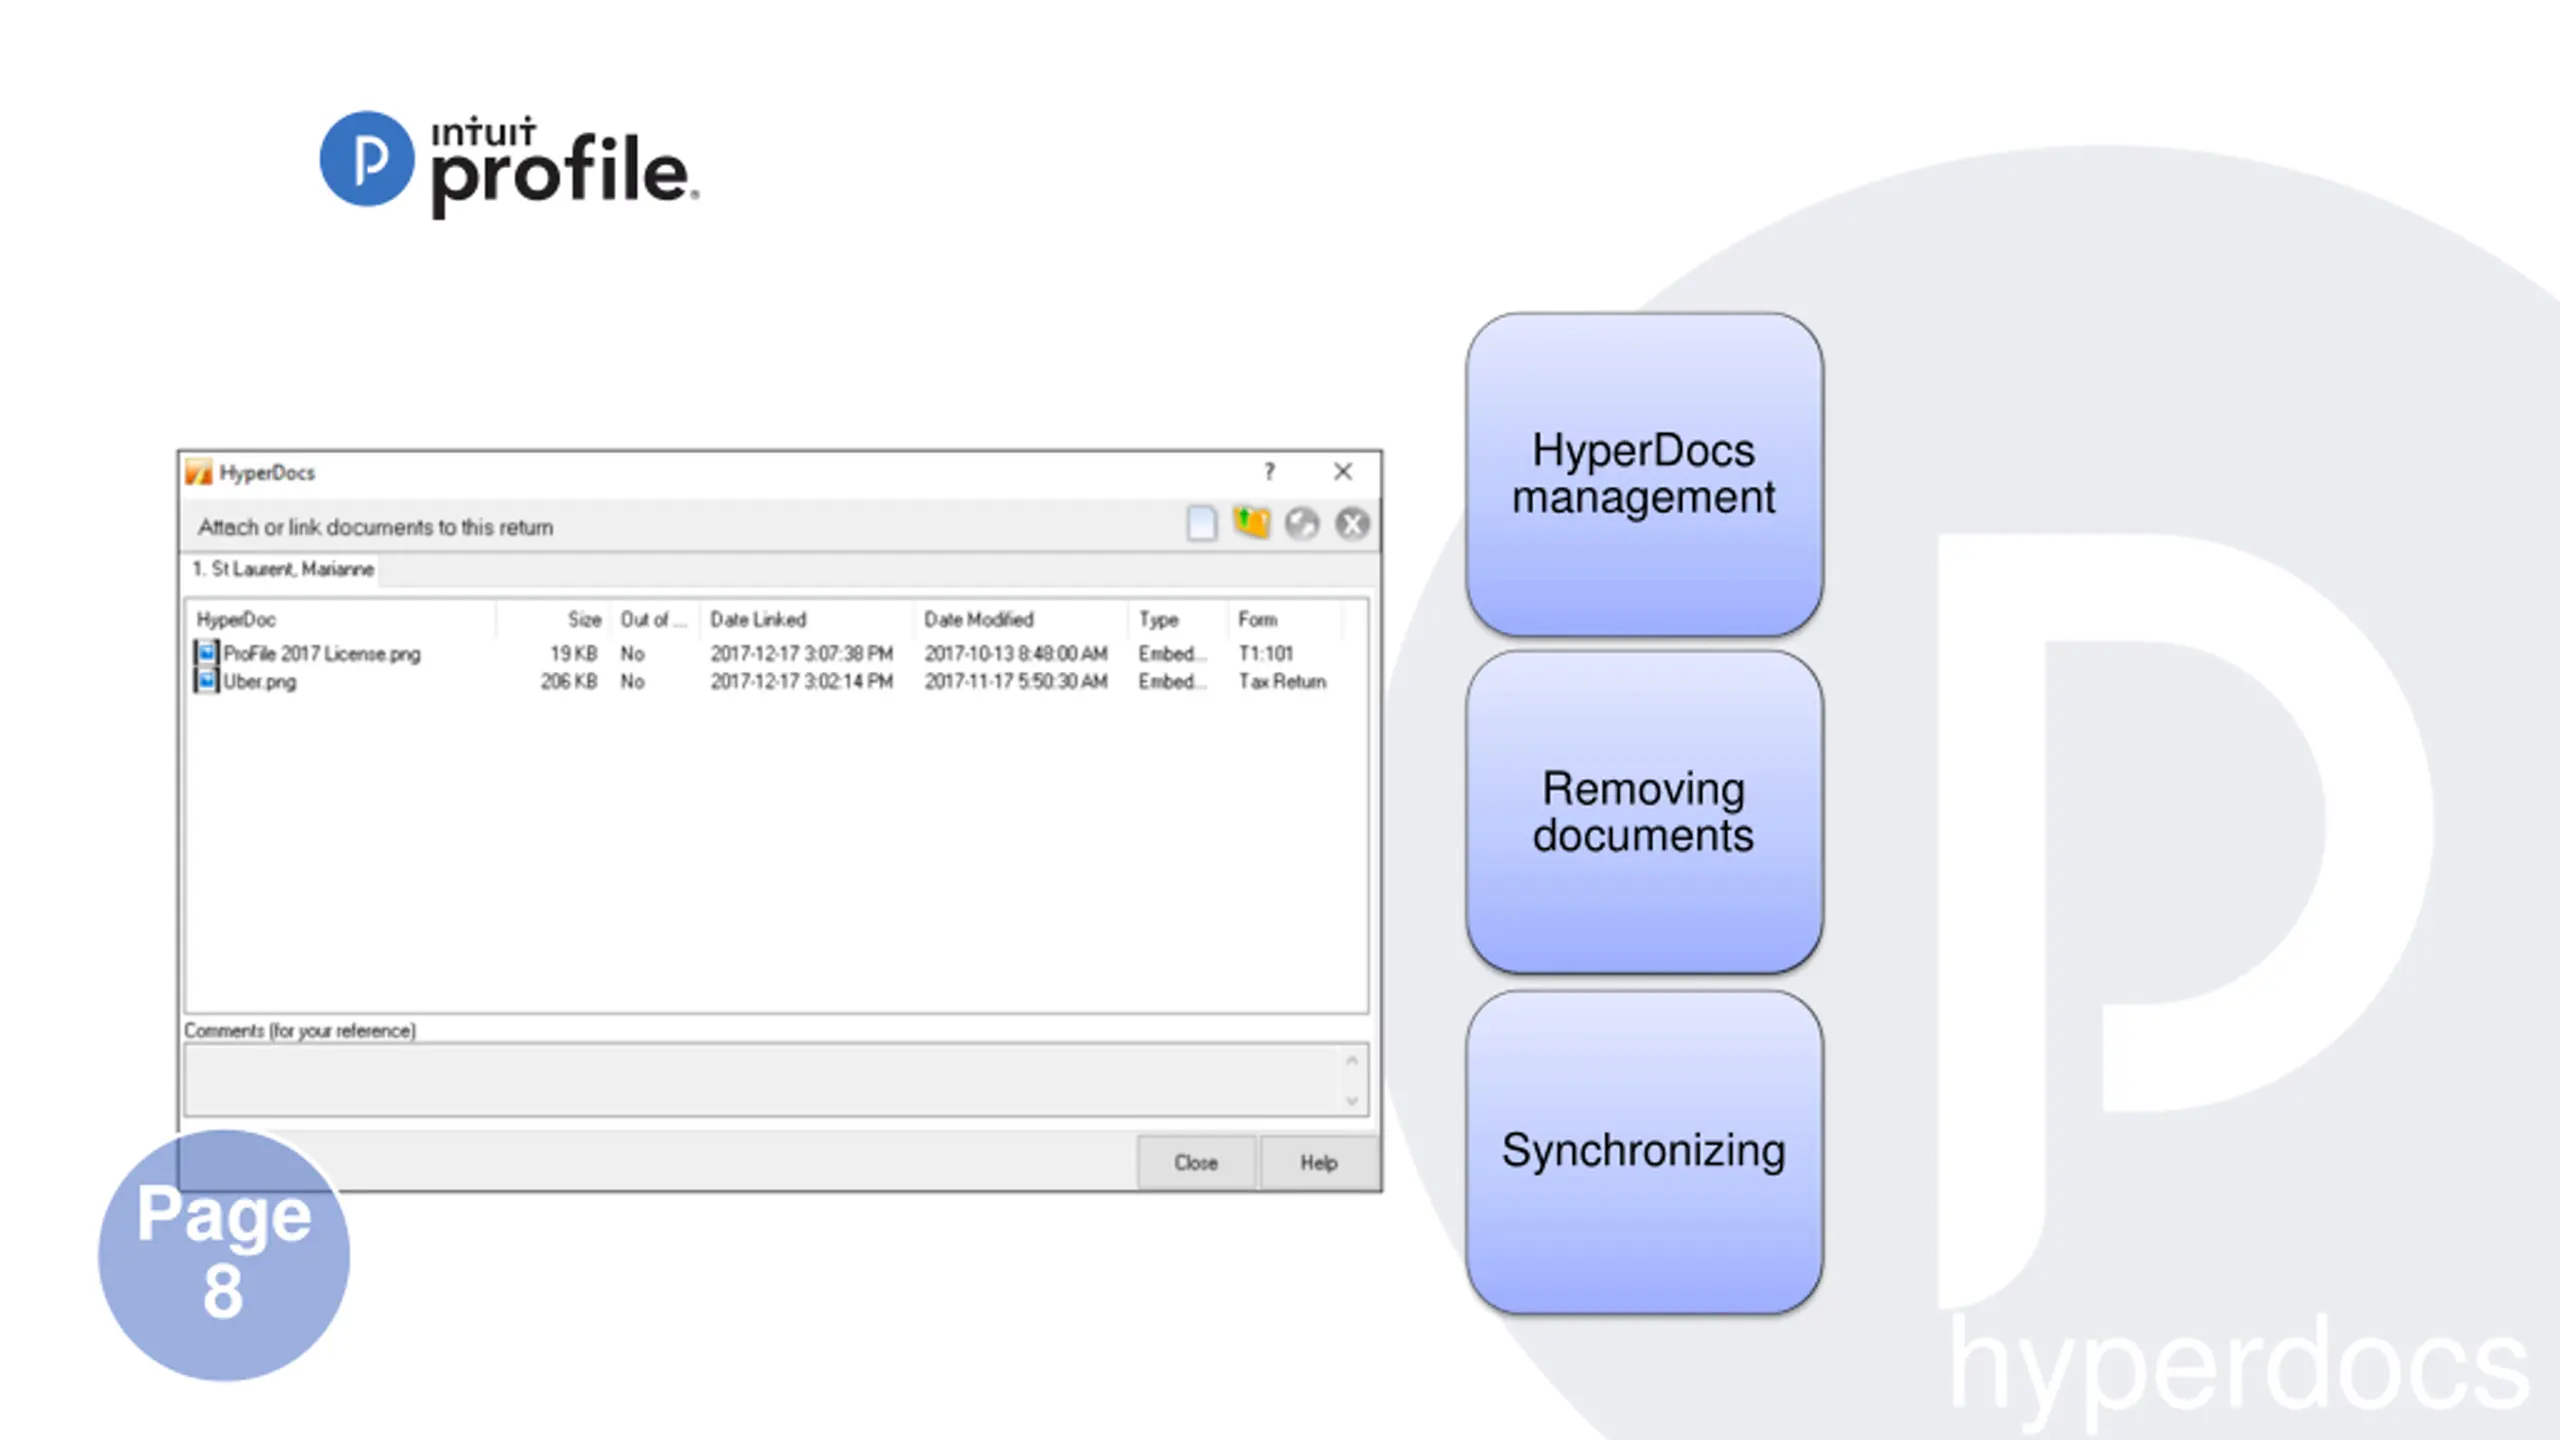Click the HyperDocs management blue box
Image resolution: width=2560 pixels, height=1440 pixels.
(x=1643, y=474)
